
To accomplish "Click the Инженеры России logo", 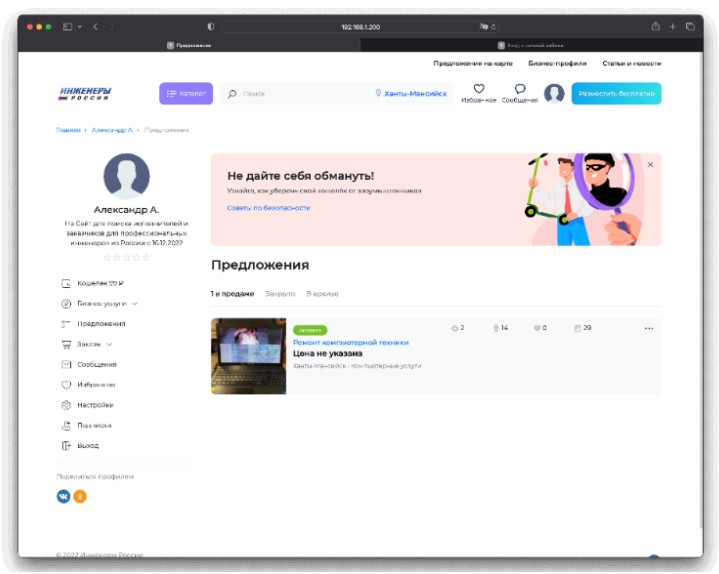I will click(85, 94).
